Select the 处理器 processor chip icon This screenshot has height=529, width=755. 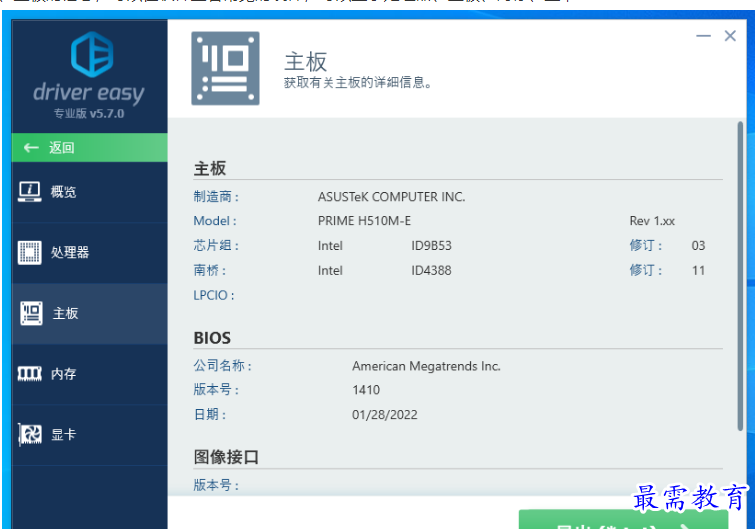pos(29,252)
